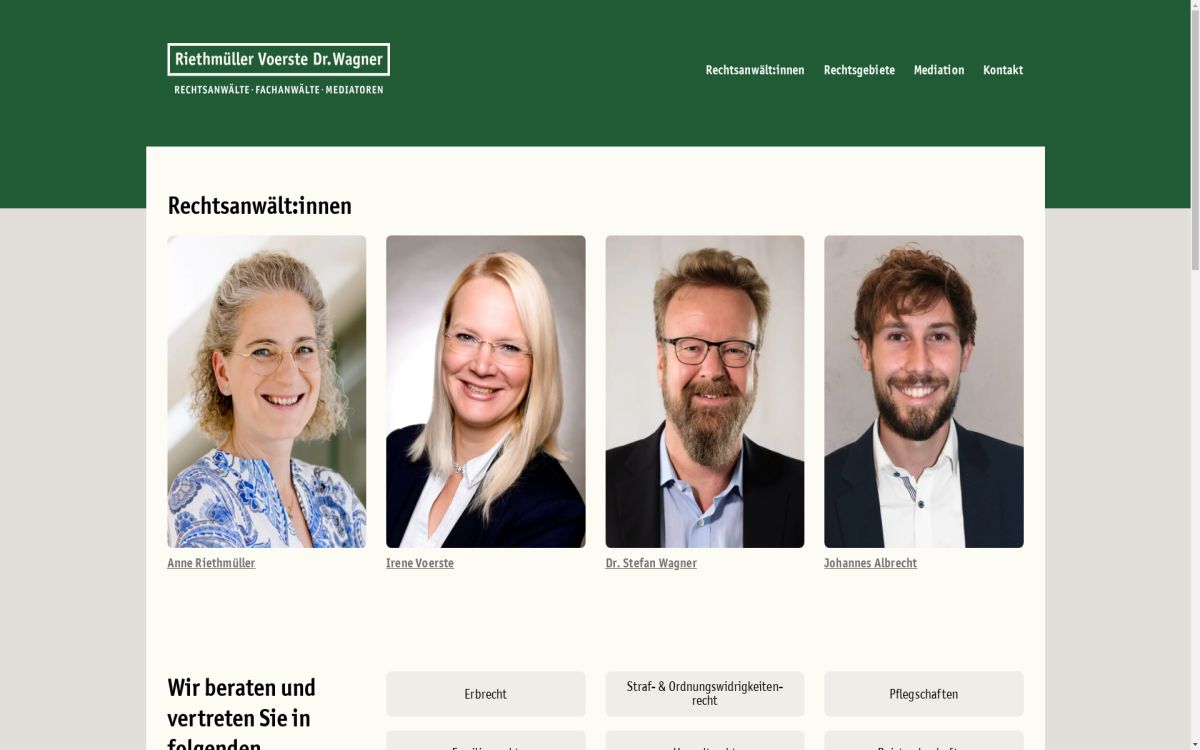Viewport: 1200px width, 750px height.
Task: Click Johannes Albrecht's portrait photo
Action: 923,391
